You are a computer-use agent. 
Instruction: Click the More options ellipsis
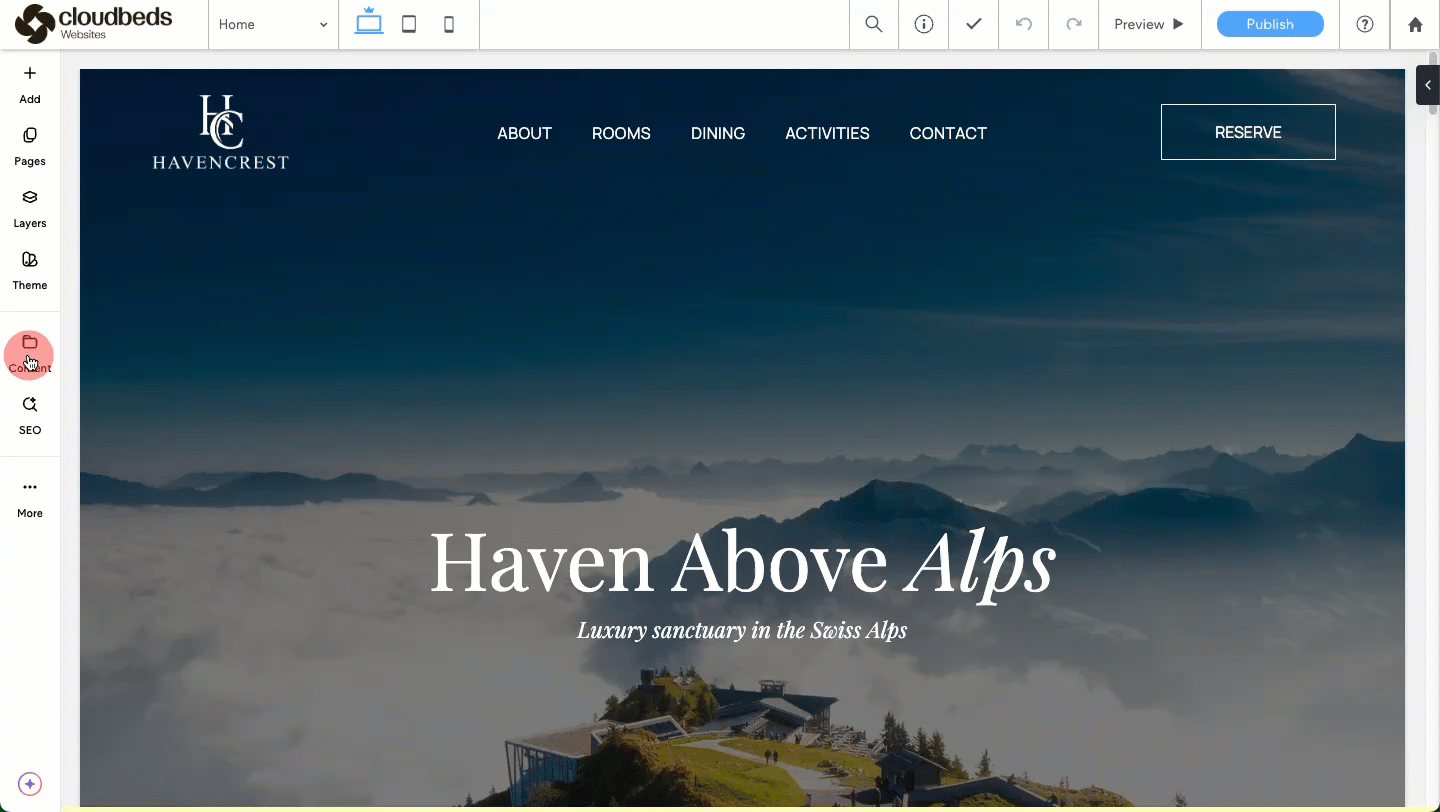pyautogui.click(x=30, y=498)
